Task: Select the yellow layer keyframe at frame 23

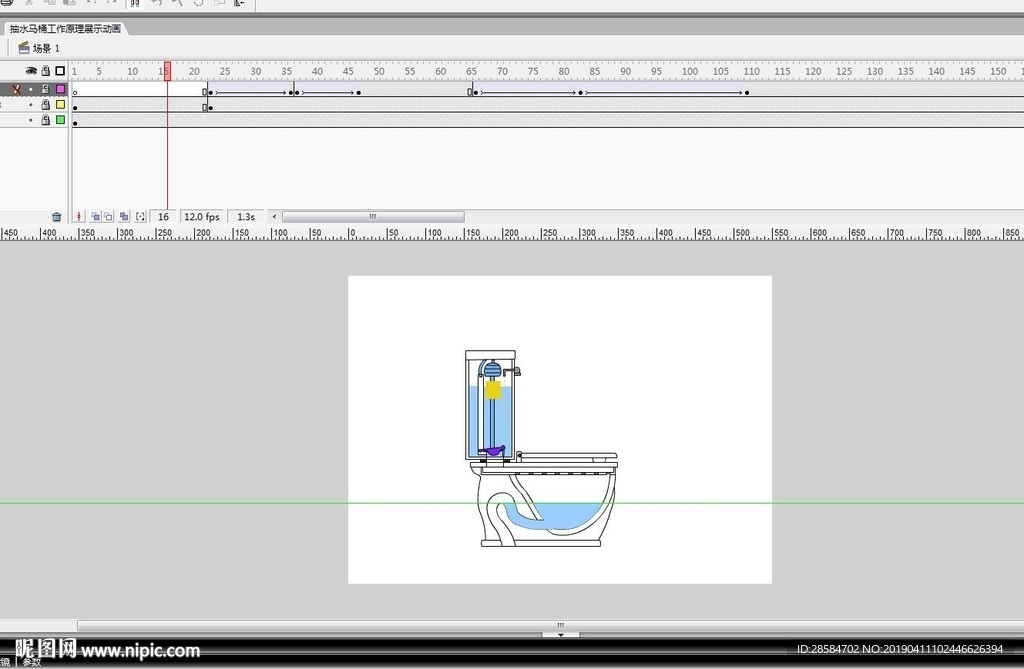Action: pos(210,108)
